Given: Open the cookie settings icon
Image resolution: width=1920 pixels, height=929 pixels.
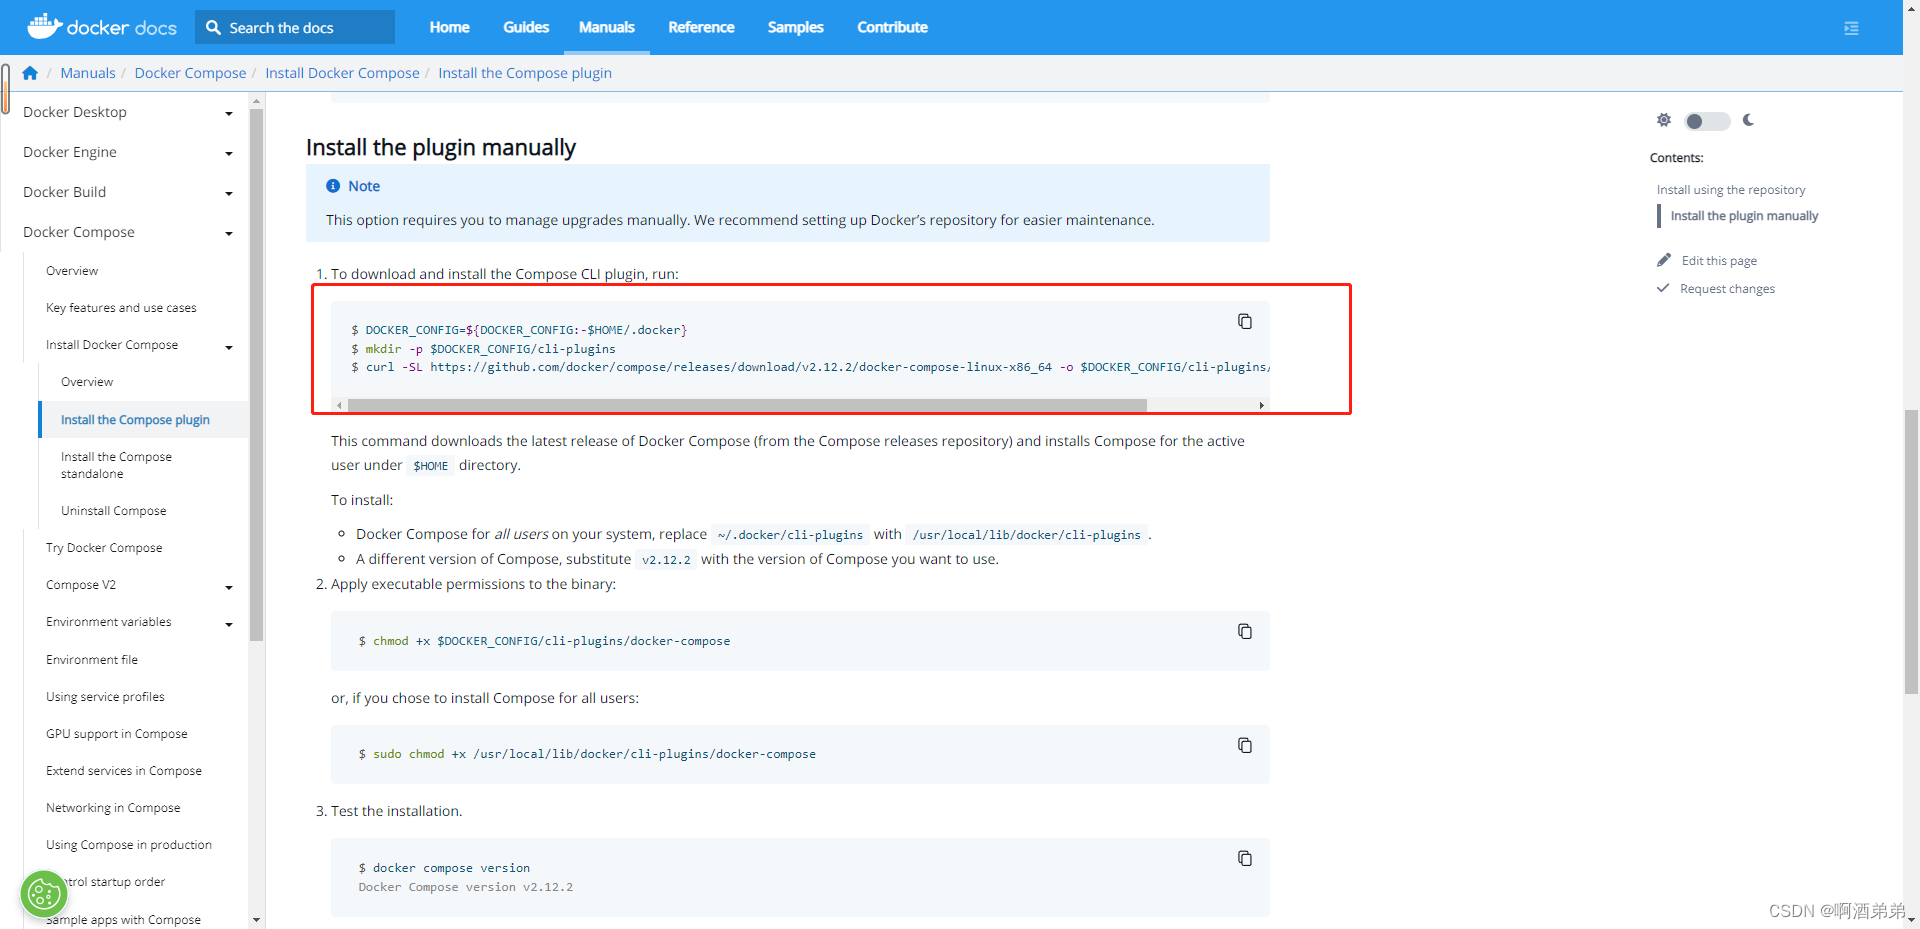Looking at the screenshot, I should click(44, 894).
